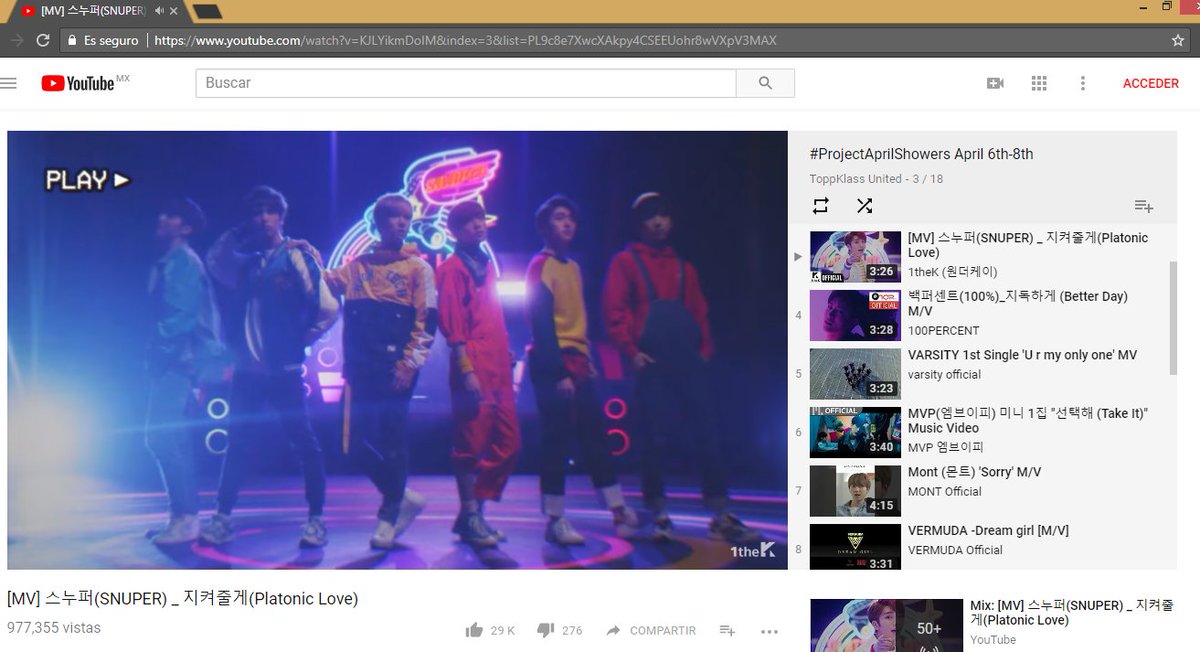Click channel name VERMUDA Official

955,550
